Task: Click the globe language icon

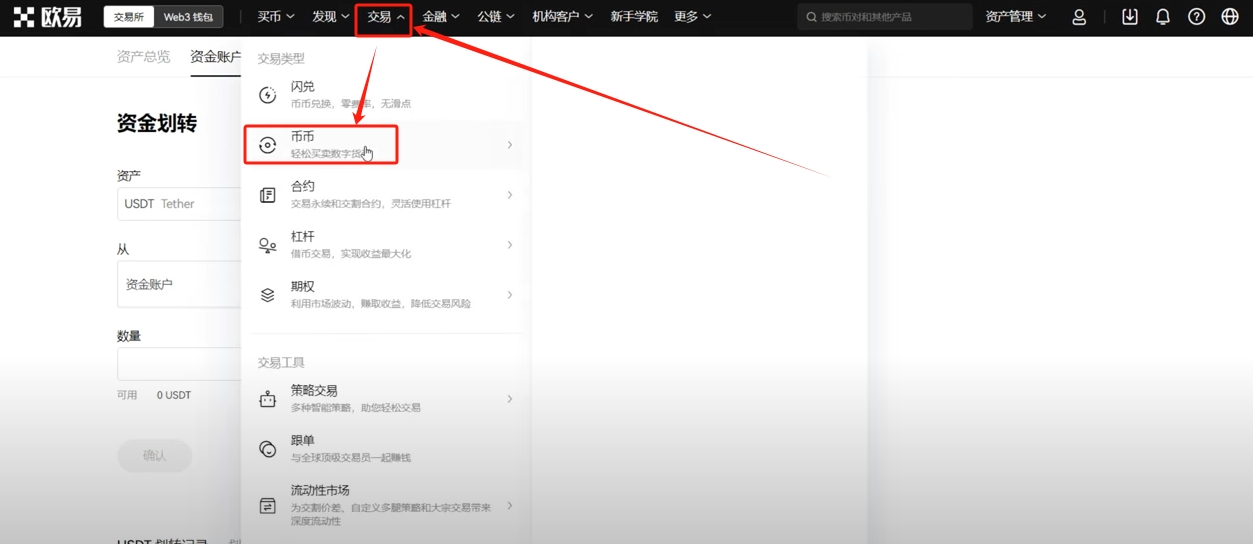Action: 1230,17
